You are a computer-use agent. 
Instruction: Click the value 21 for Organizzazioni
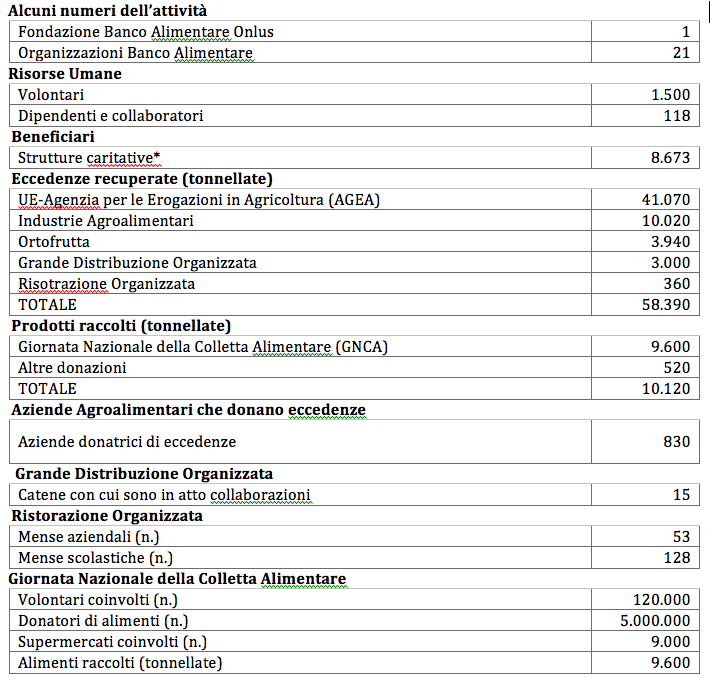pyautogui.click(x=681, y=53)
